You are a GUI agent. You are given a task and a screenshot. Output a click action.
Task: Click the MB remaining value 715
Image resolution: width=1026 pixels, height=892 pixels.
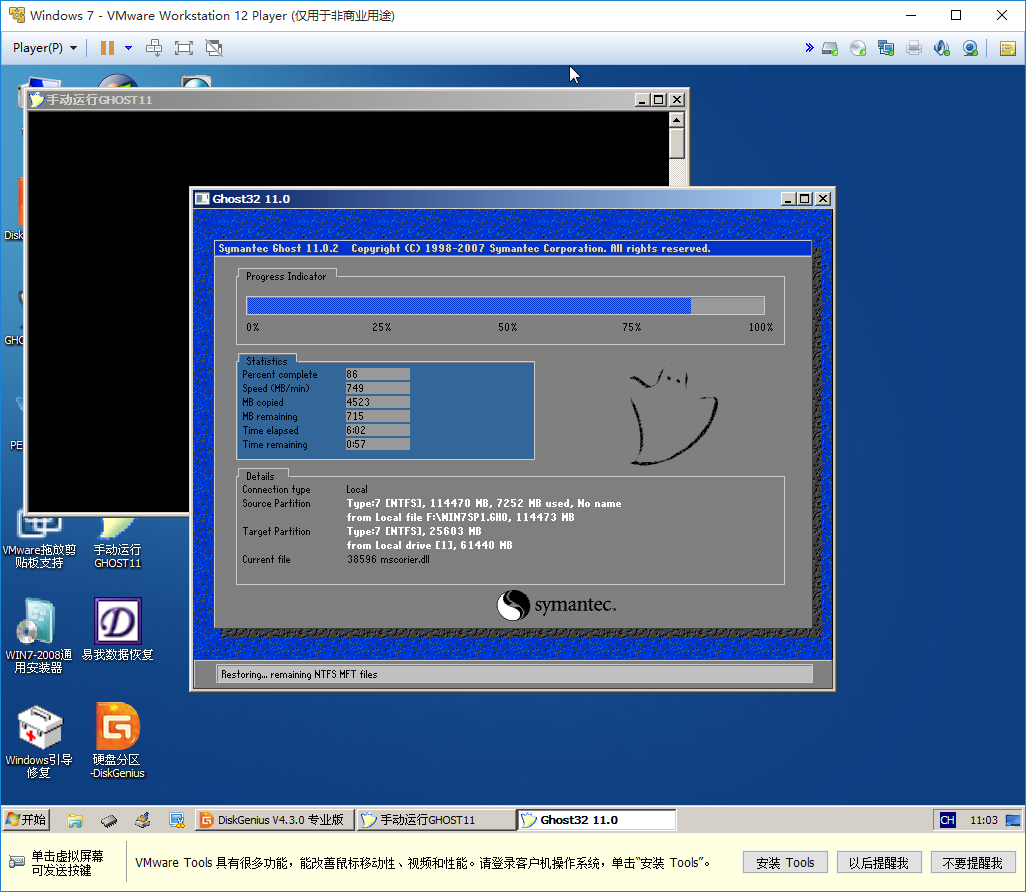(378, 416)
